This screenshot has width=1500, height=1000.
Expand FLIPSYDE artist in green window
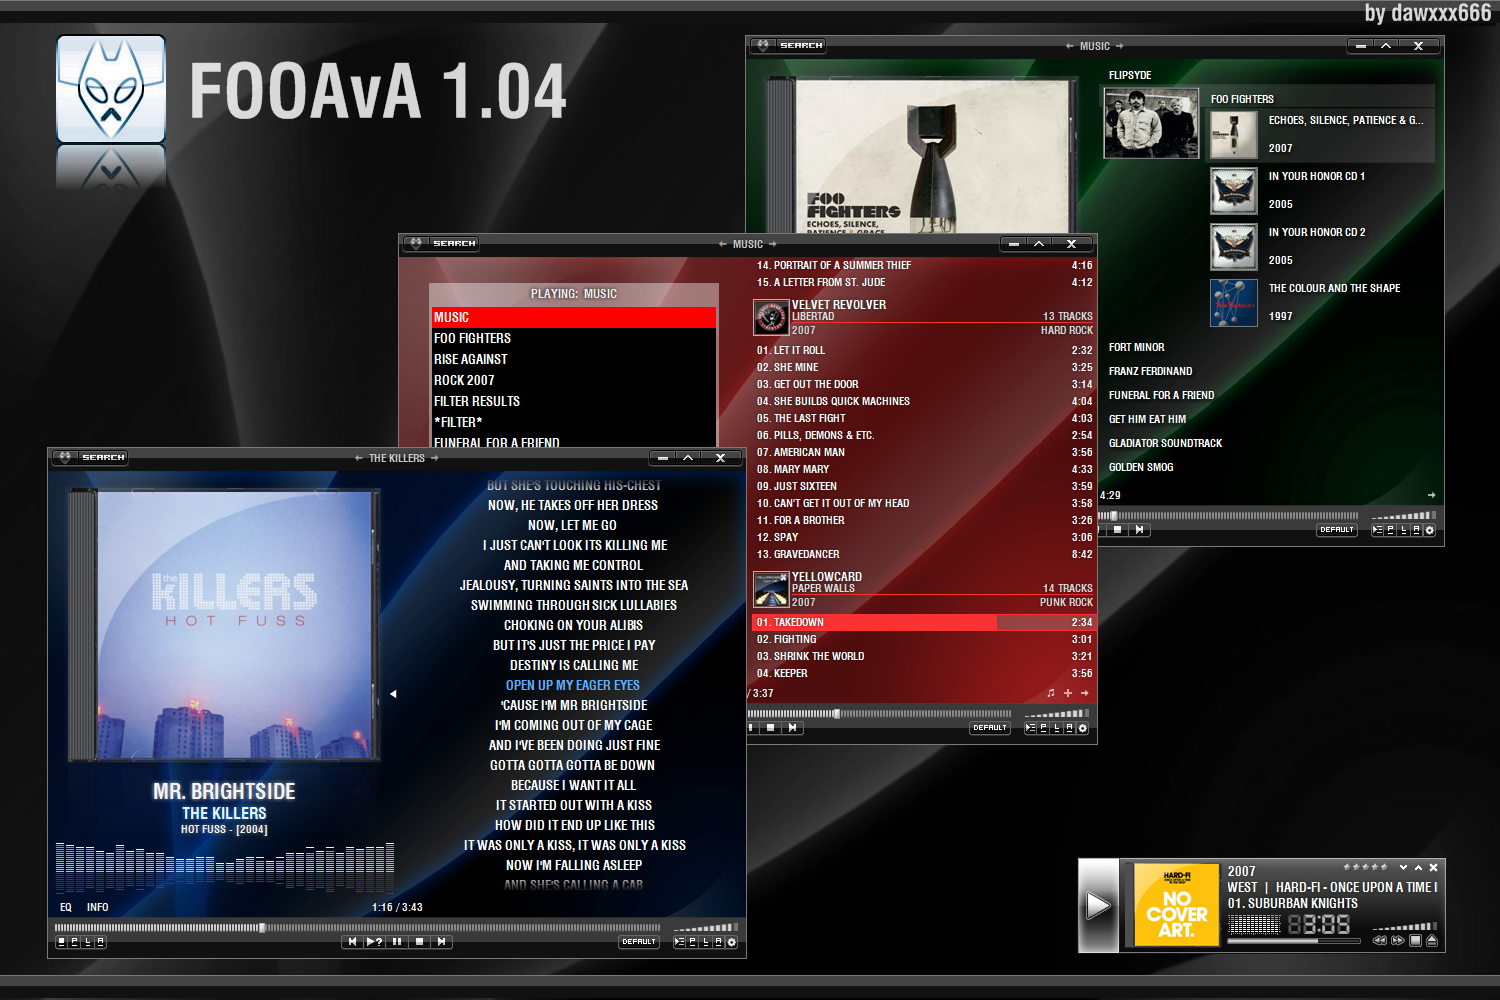coord(1130,75)
